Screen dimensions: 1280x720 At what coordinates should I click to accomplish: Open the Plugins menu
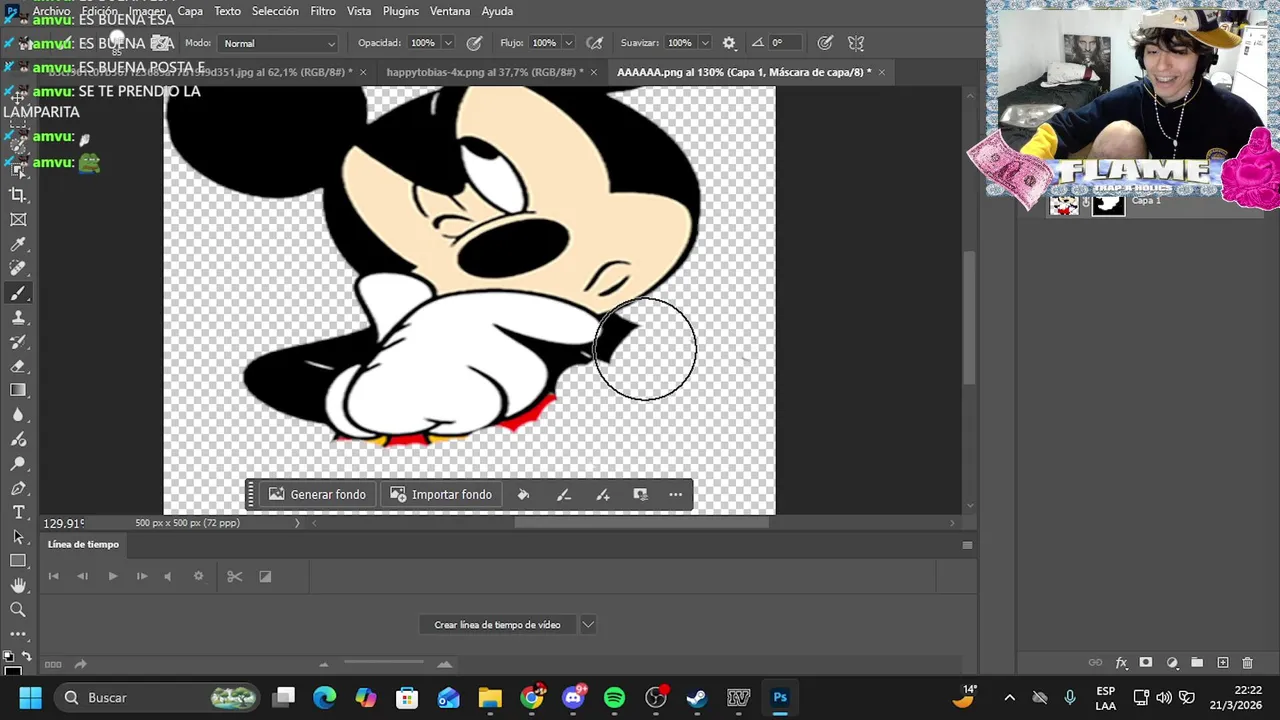(401, 11)
